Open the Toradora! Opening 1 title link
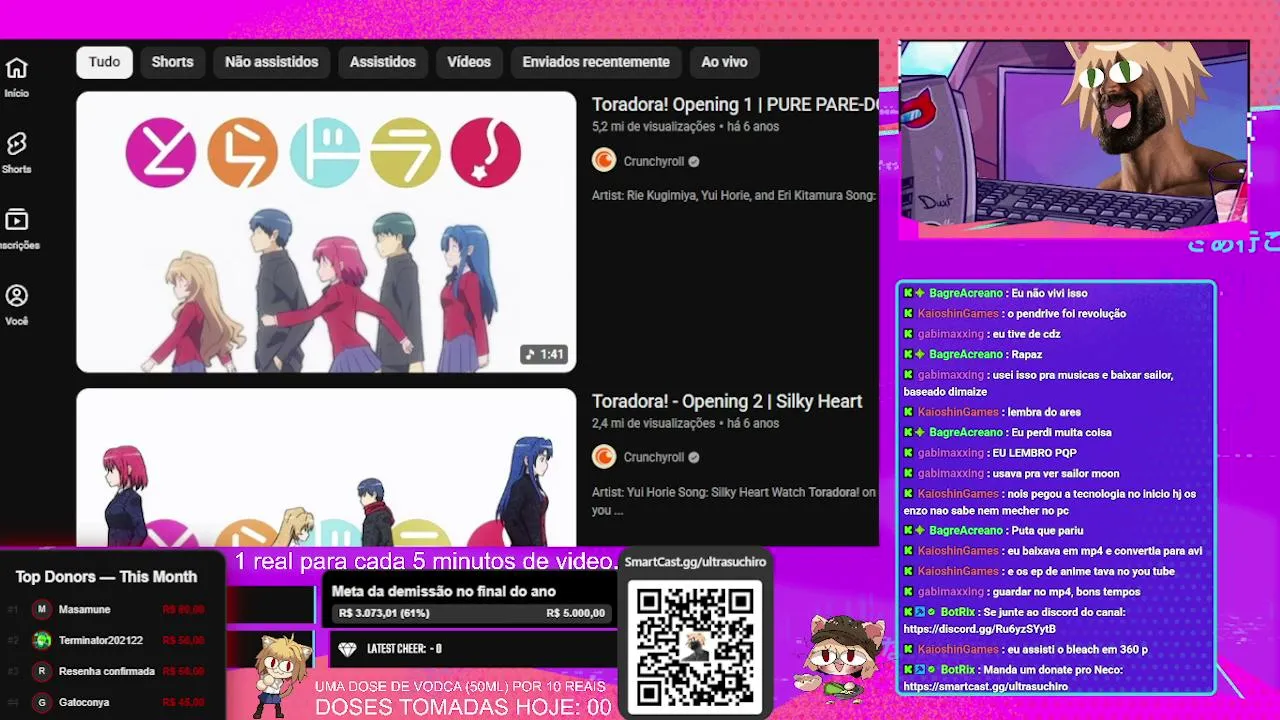The width and height of the screenshot is (1280, 720). tap(735, 104)
